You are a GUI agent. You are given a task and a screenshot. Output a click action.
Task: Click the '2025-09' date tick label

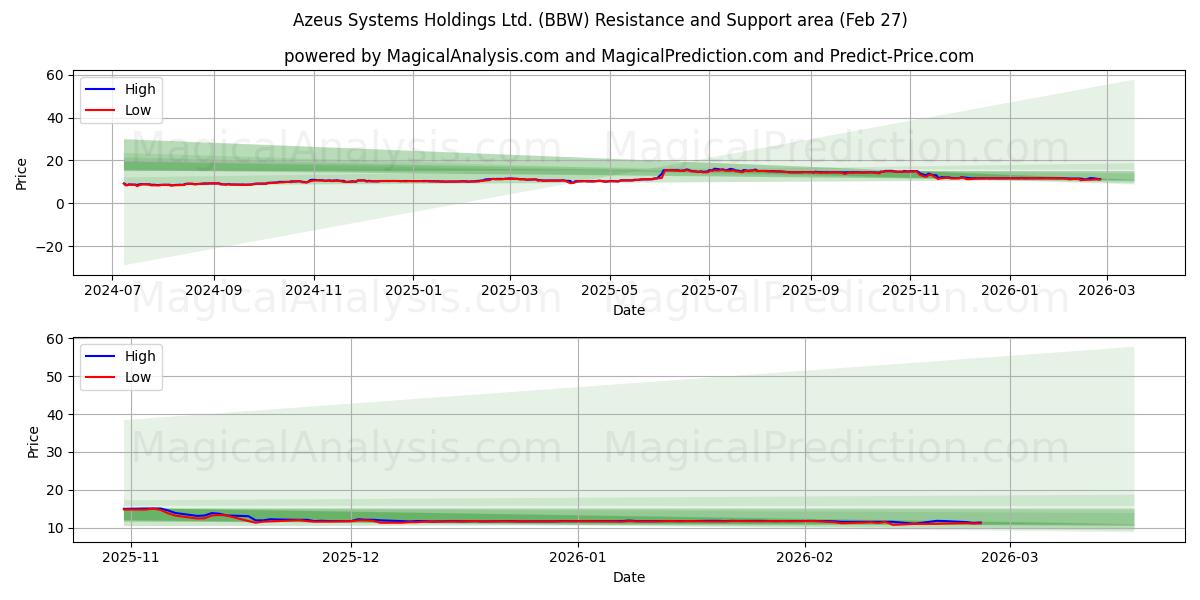click(810, 291)
